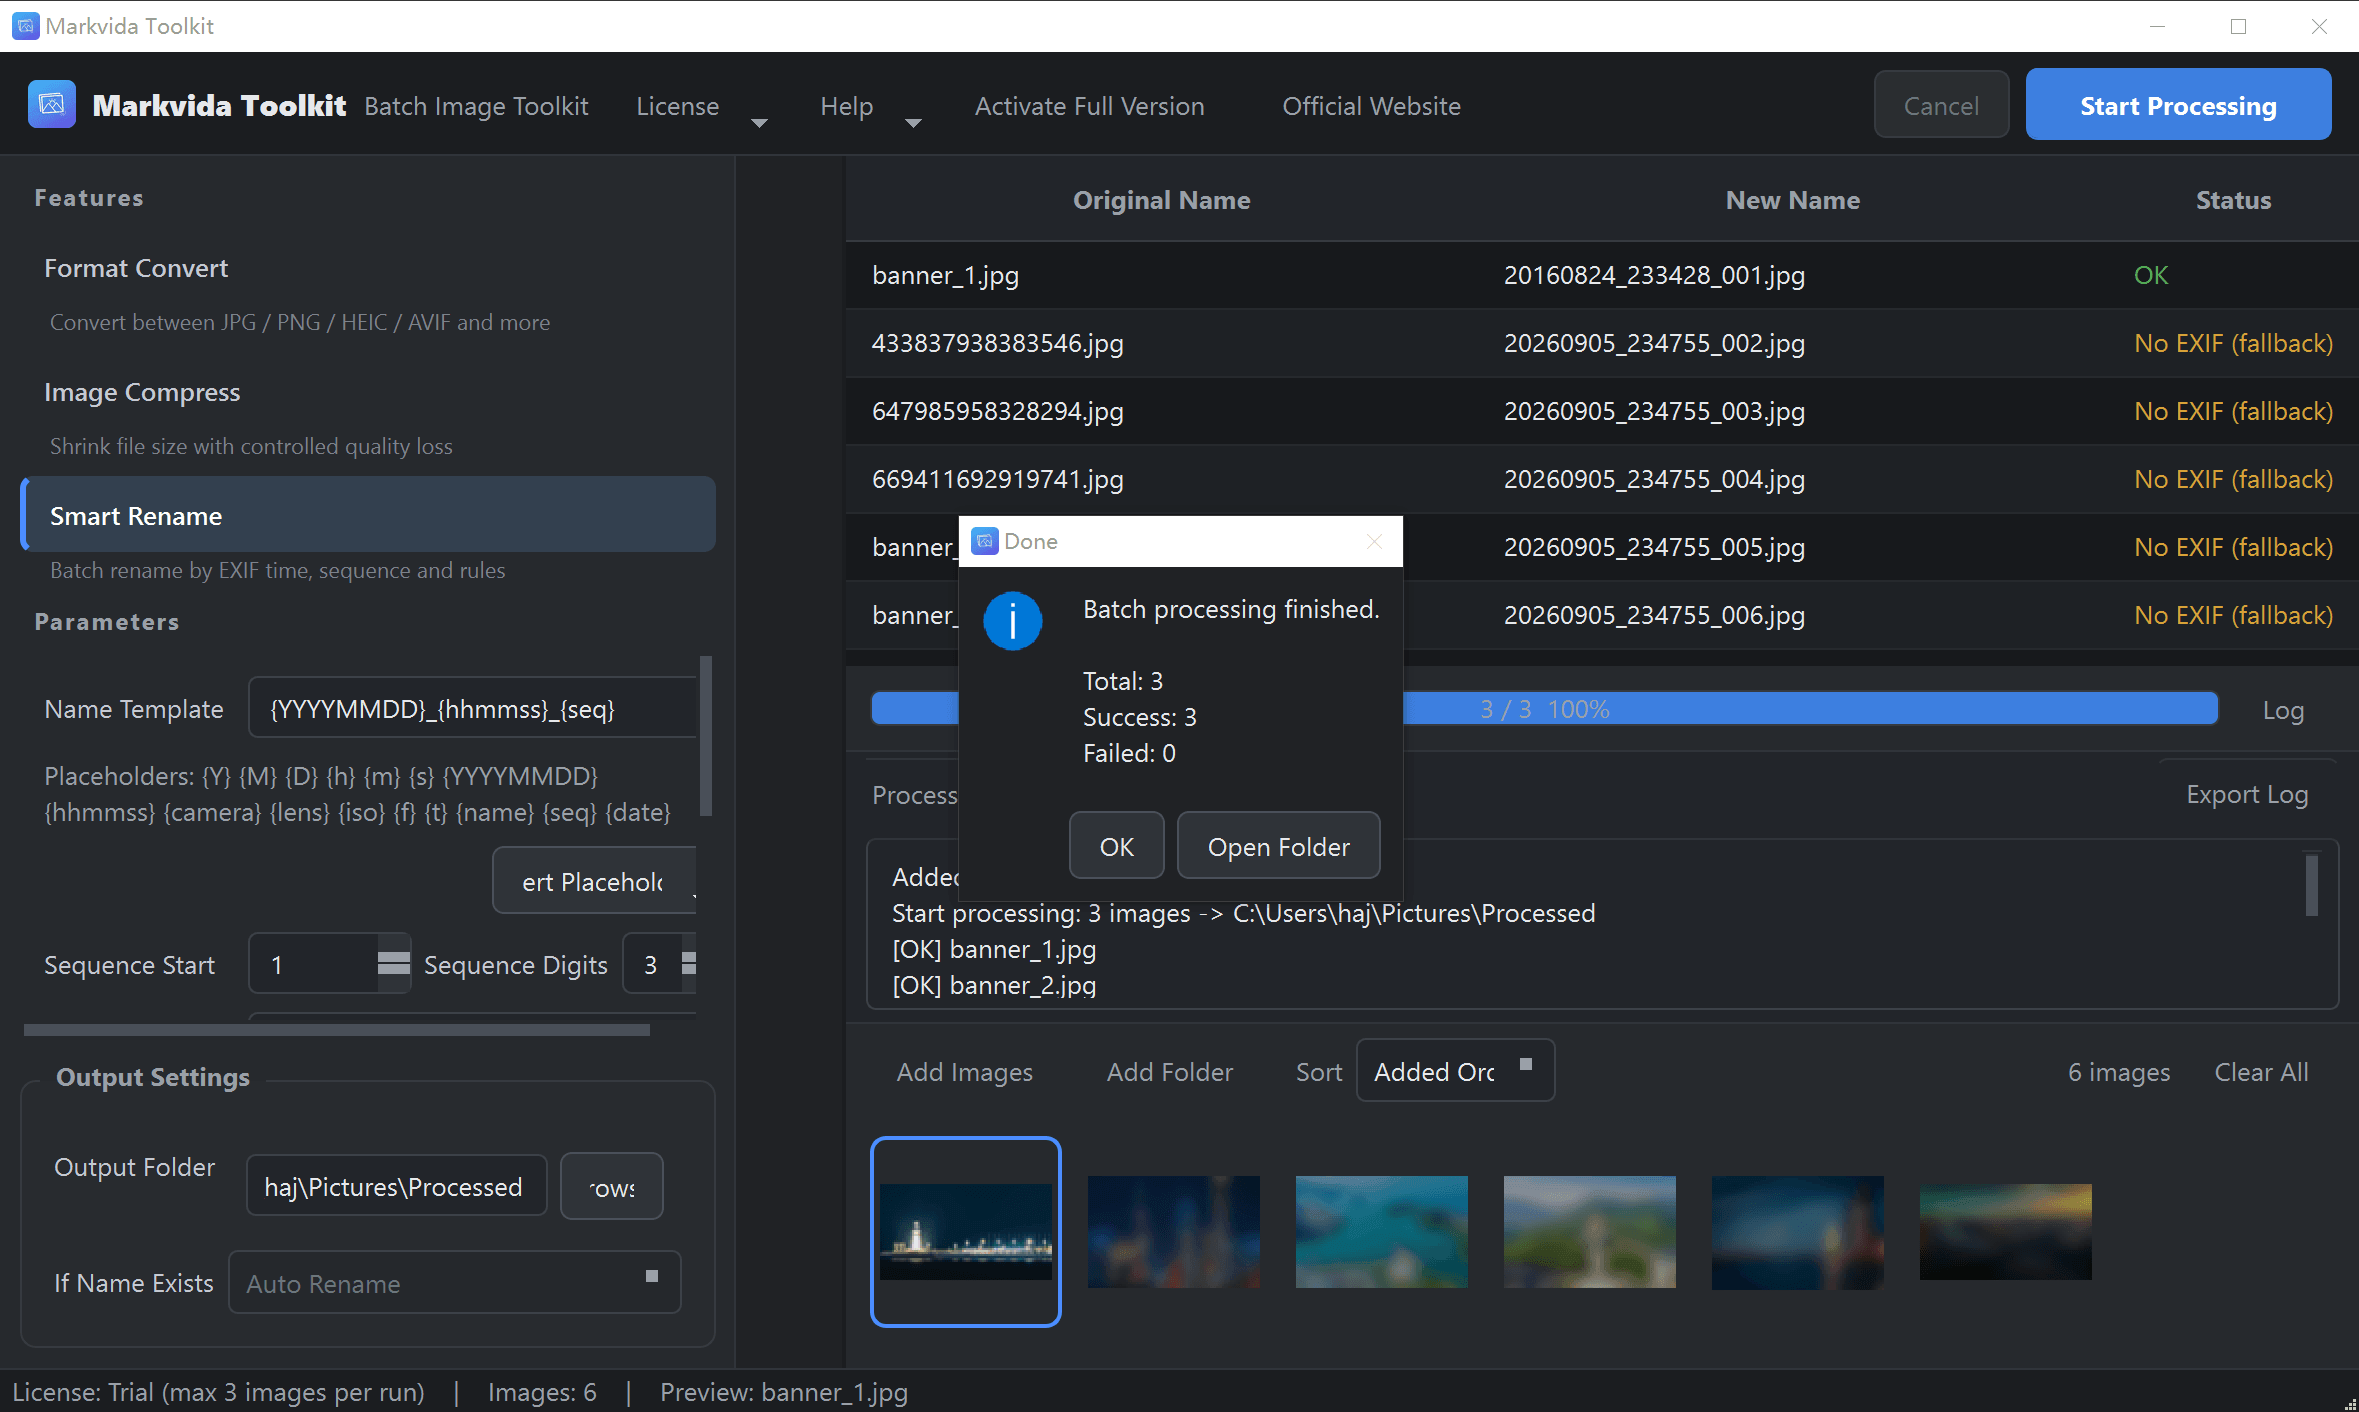Close the Done dialog with X
The height and width of the screenshot is (1412, 2359).
[1374, 541]
